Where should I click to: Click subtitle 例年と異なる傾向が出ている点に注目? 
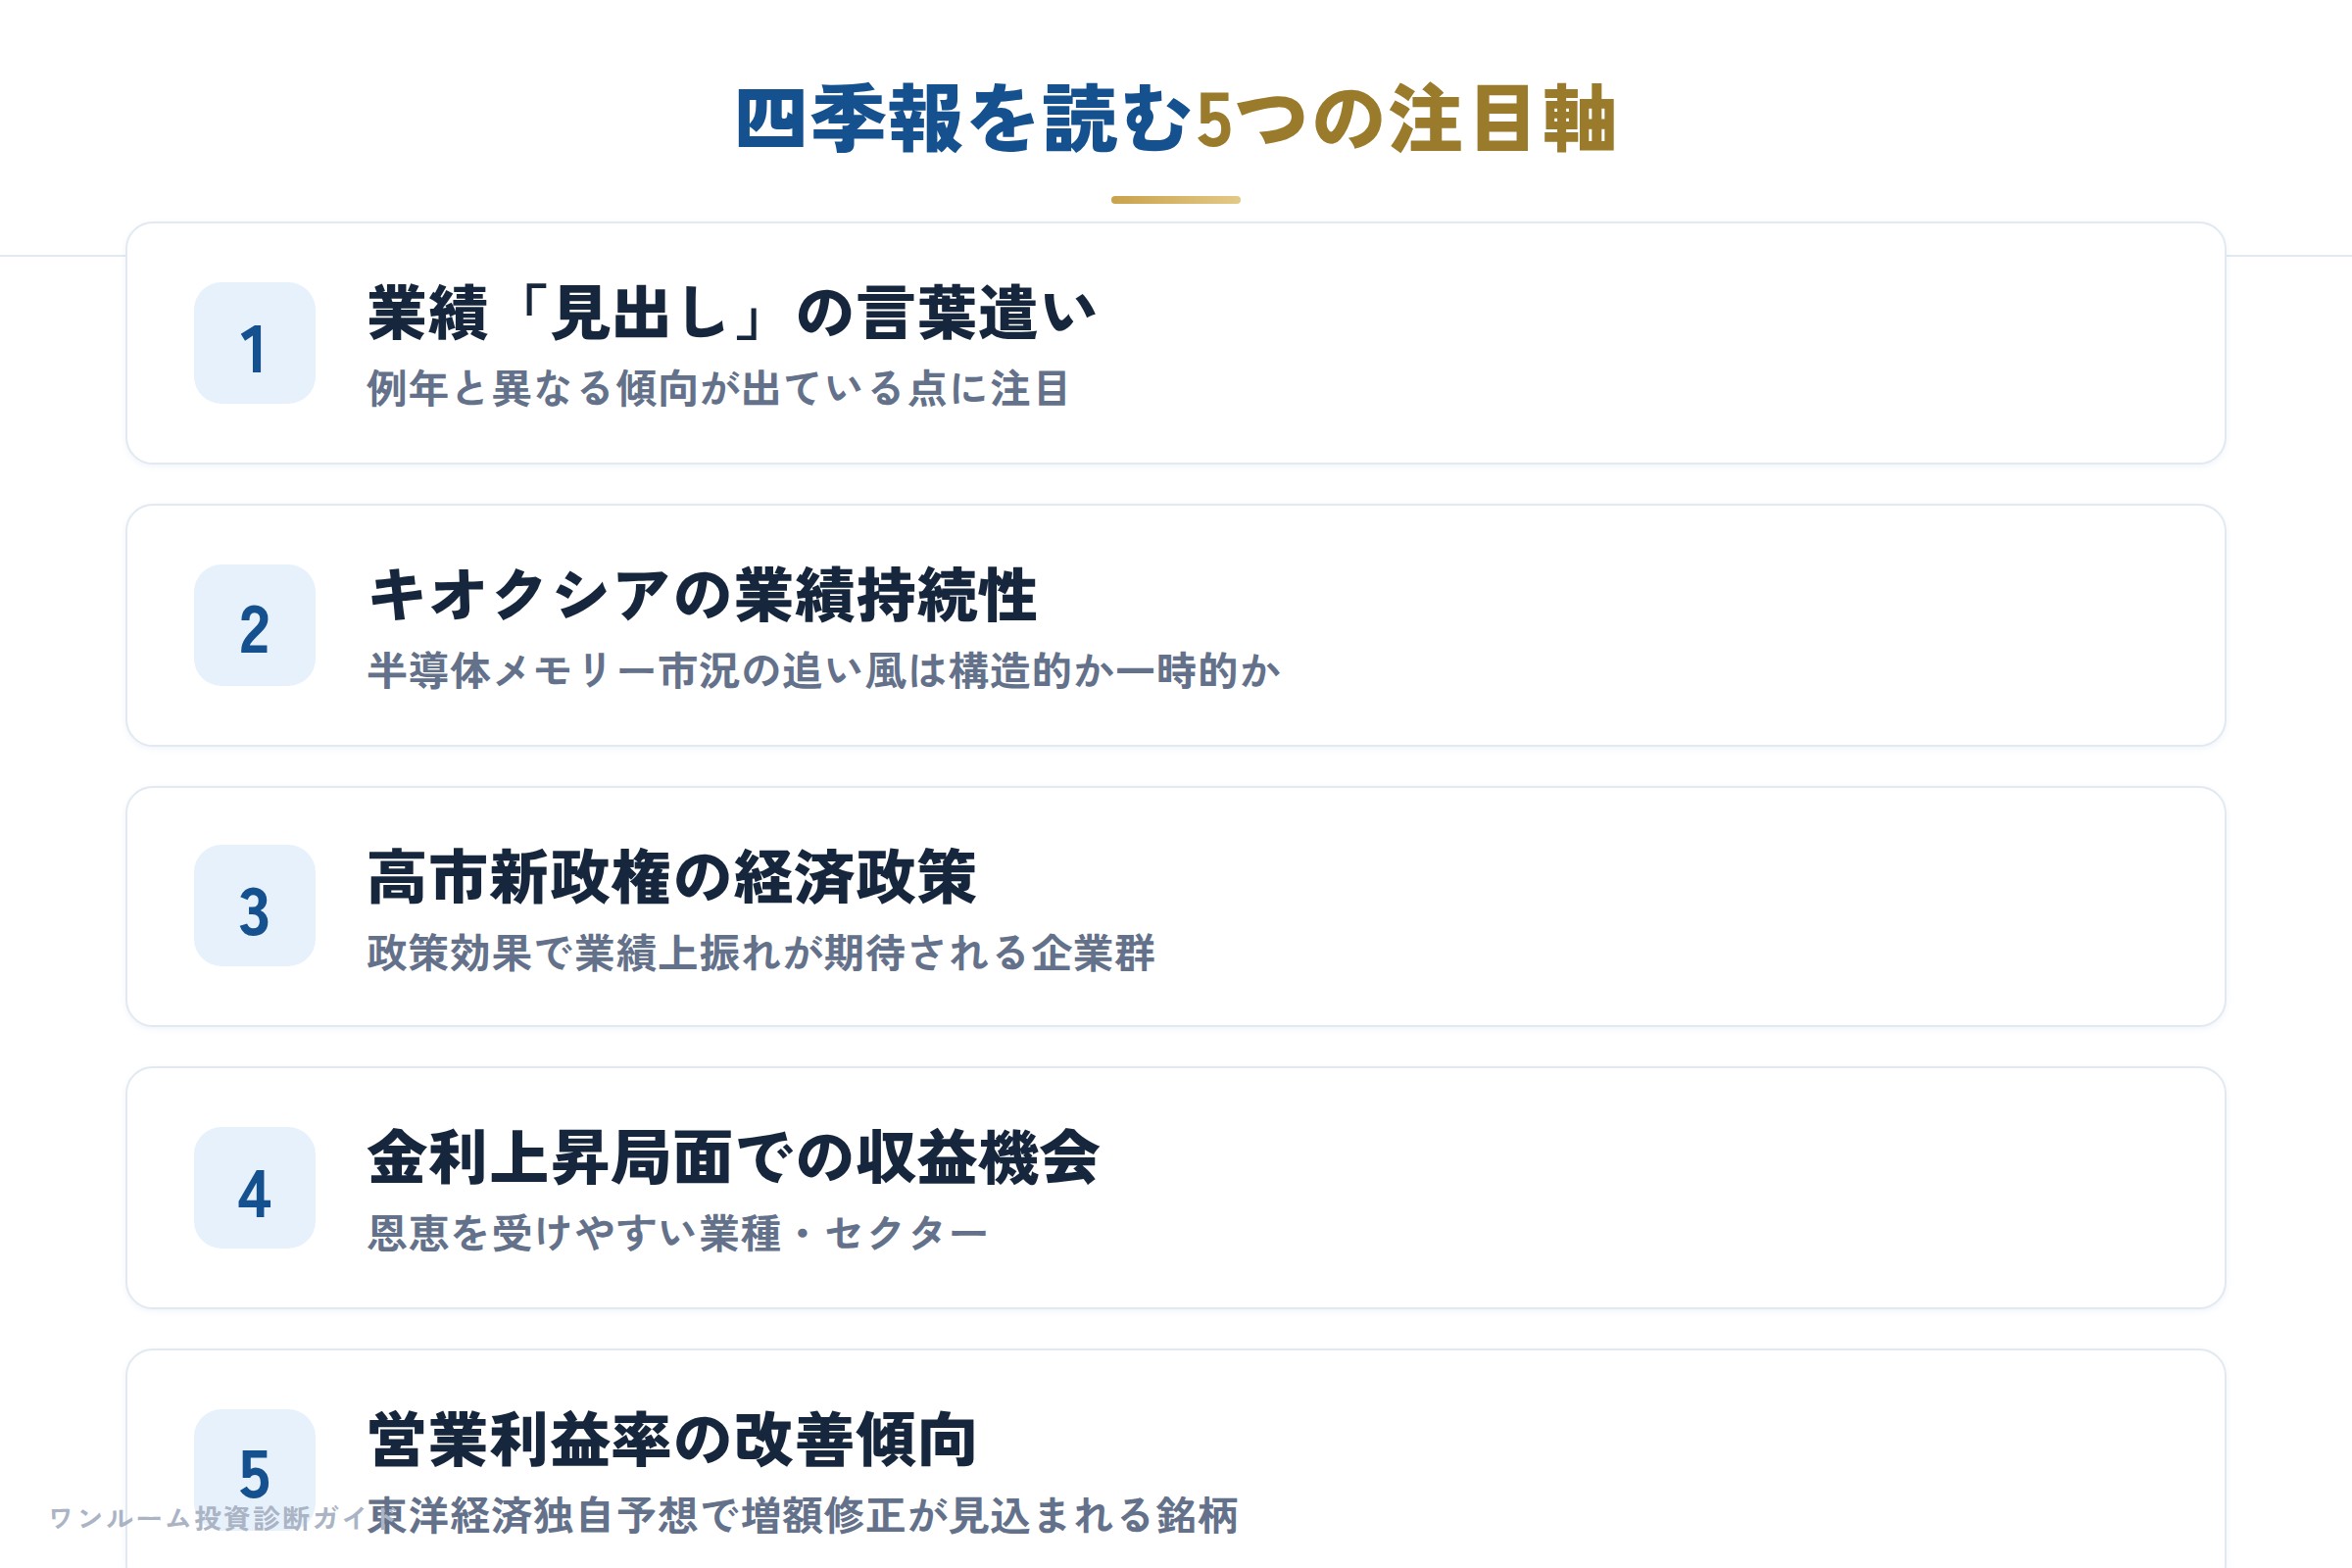(x=718, y=388)
